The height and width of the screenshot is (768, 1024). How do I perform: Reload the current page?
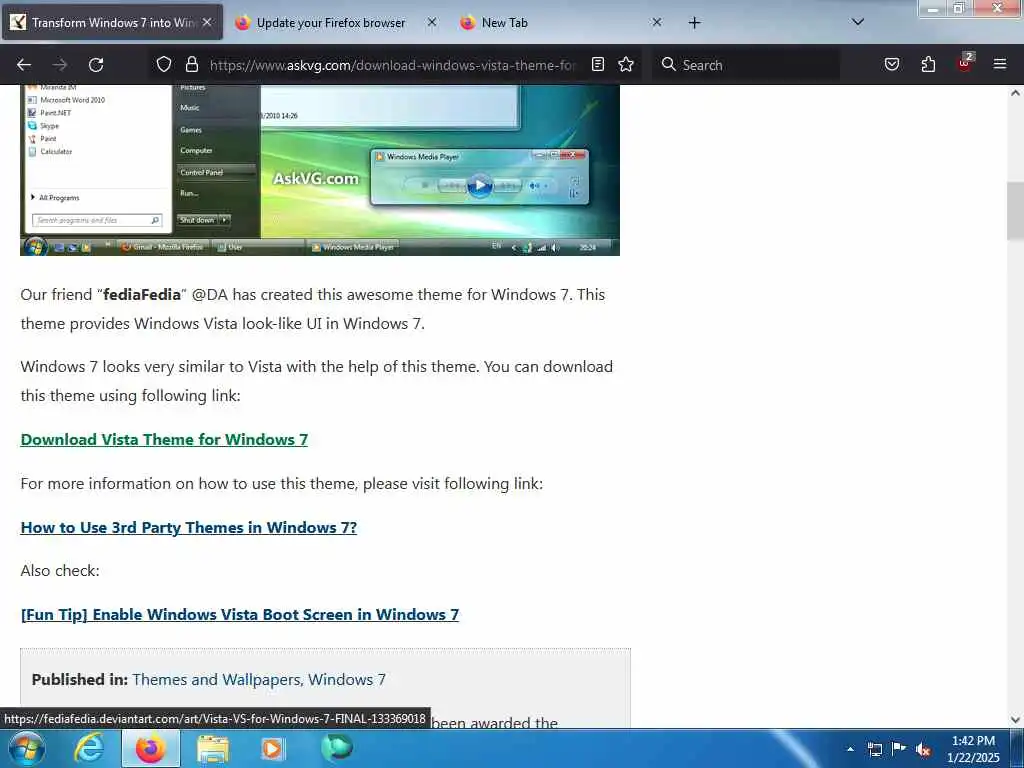pos(96,65)
